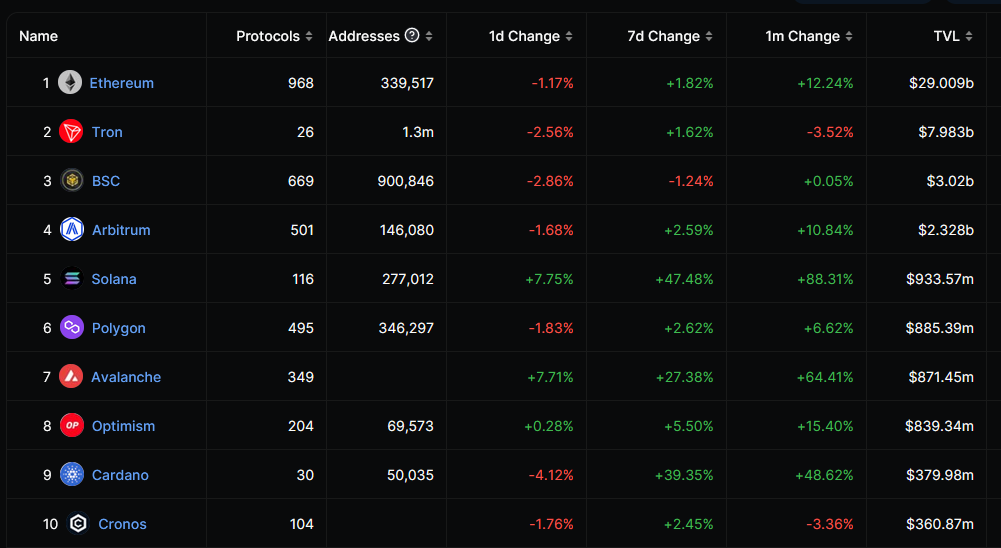
Task: Select Cronos TVL value $360.87m
Action: pos(940,524)
